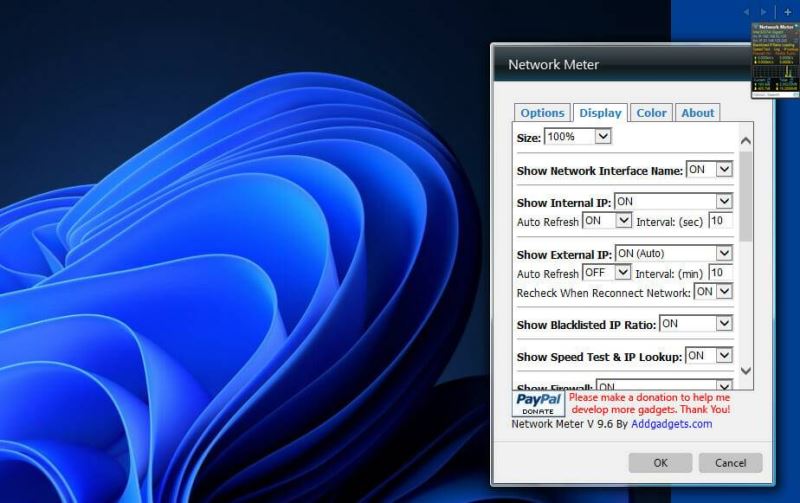Viewport: 800px width, 503px height.
Task: Click the gadget bar previous arrow
Action: pos(746,11)
